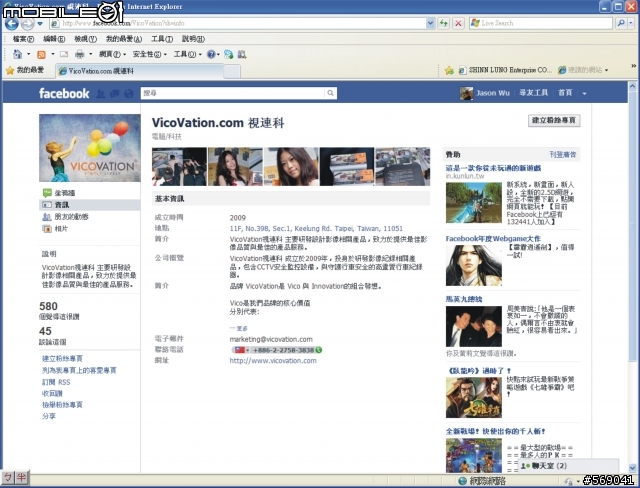
Task: Click the Facebook logo
Action: click(64, 93)
